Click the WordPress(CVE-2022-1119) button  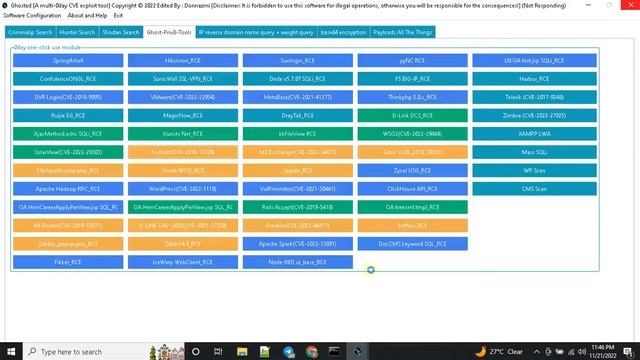click(183, 189)
